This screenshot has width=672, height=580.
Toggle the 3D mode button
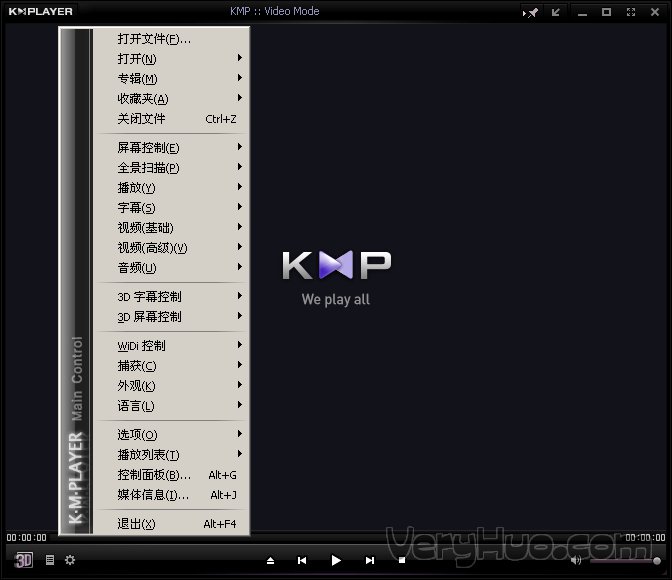coord(24,560)
